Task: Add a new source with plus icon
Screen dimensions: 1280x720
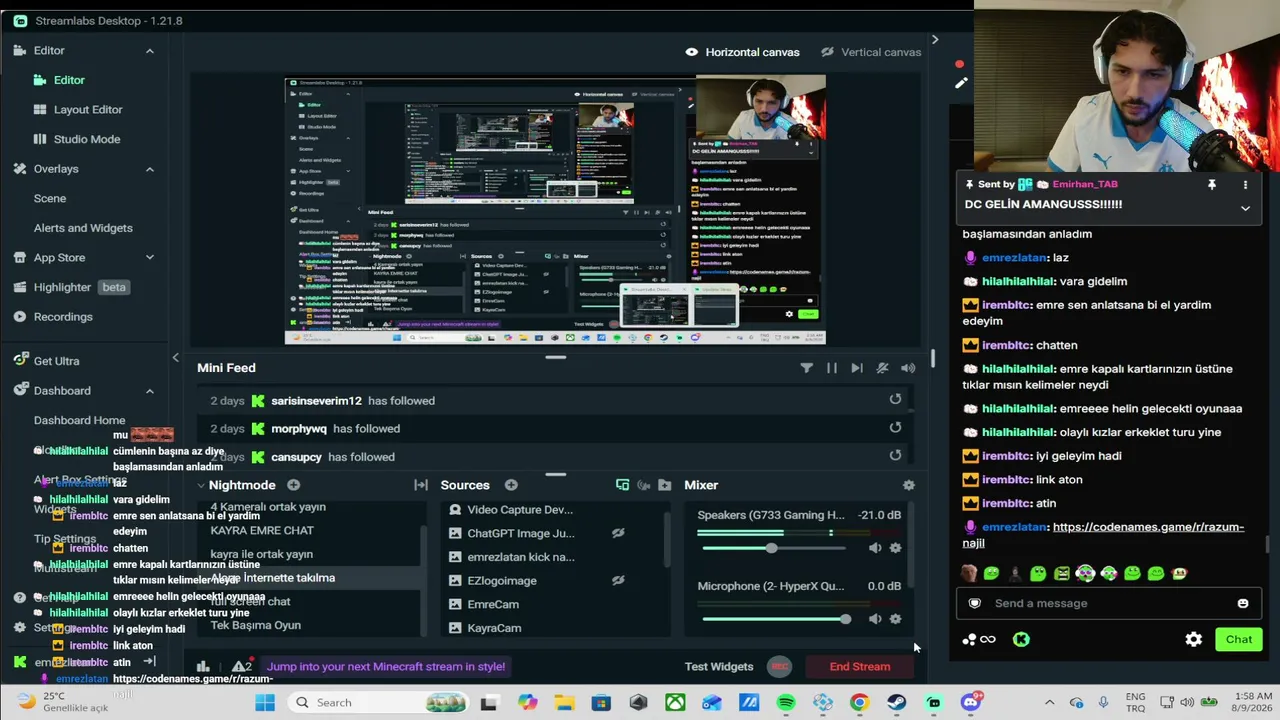Action: tap(511, 485)
